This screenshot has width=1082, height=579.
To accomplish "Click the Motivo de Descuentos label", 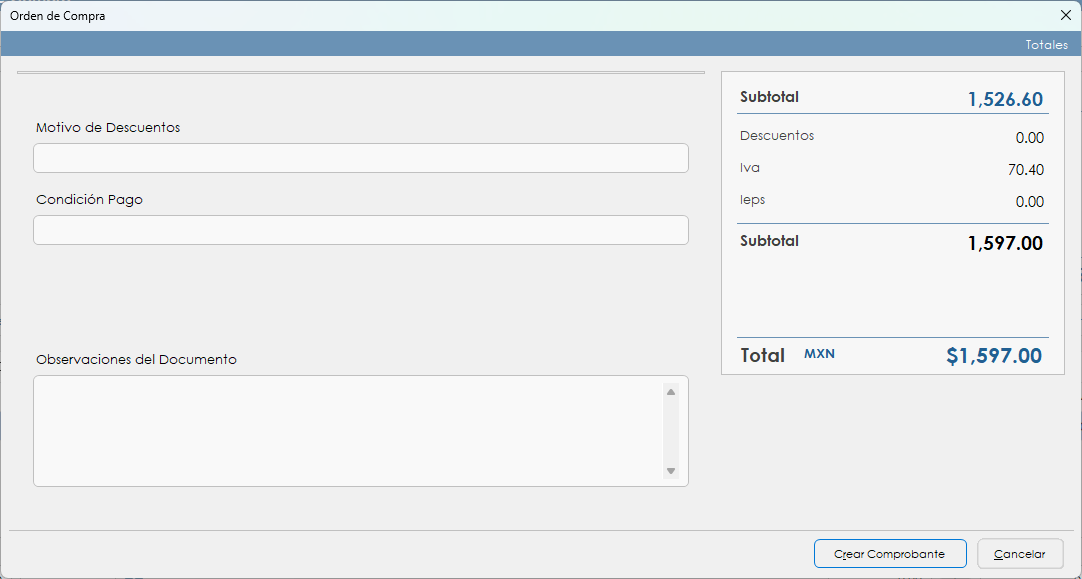I will click(x=108, y=128).
